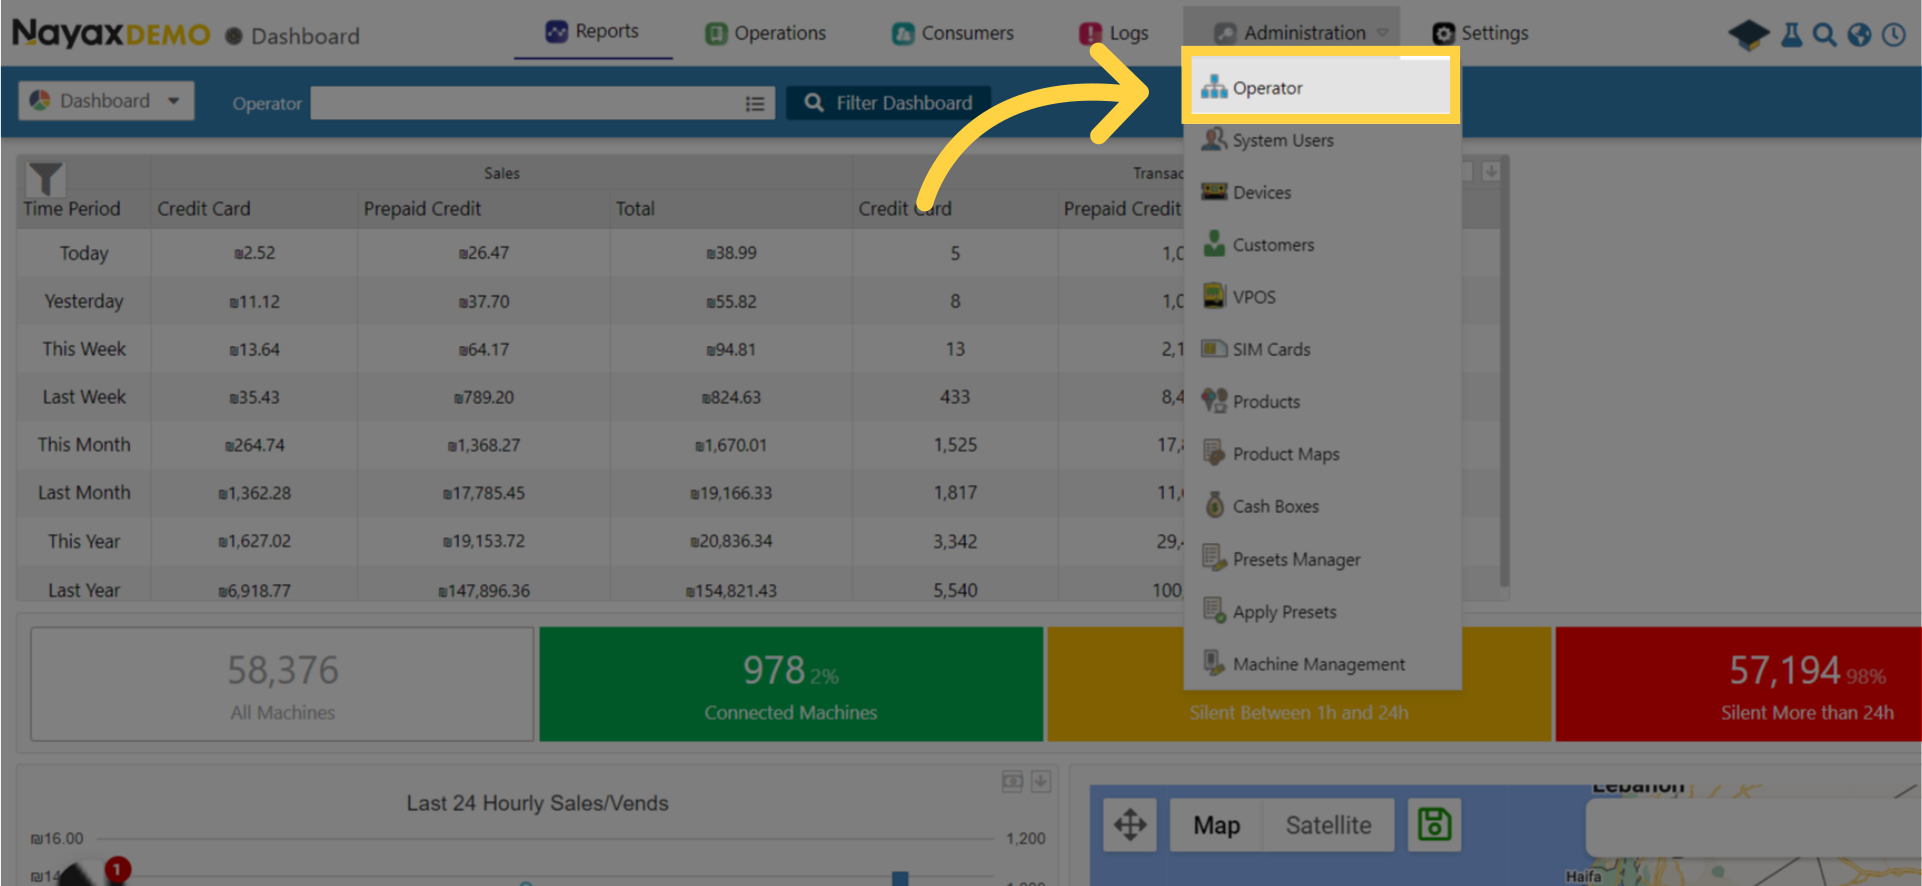Switch map to Map view

1216,825
